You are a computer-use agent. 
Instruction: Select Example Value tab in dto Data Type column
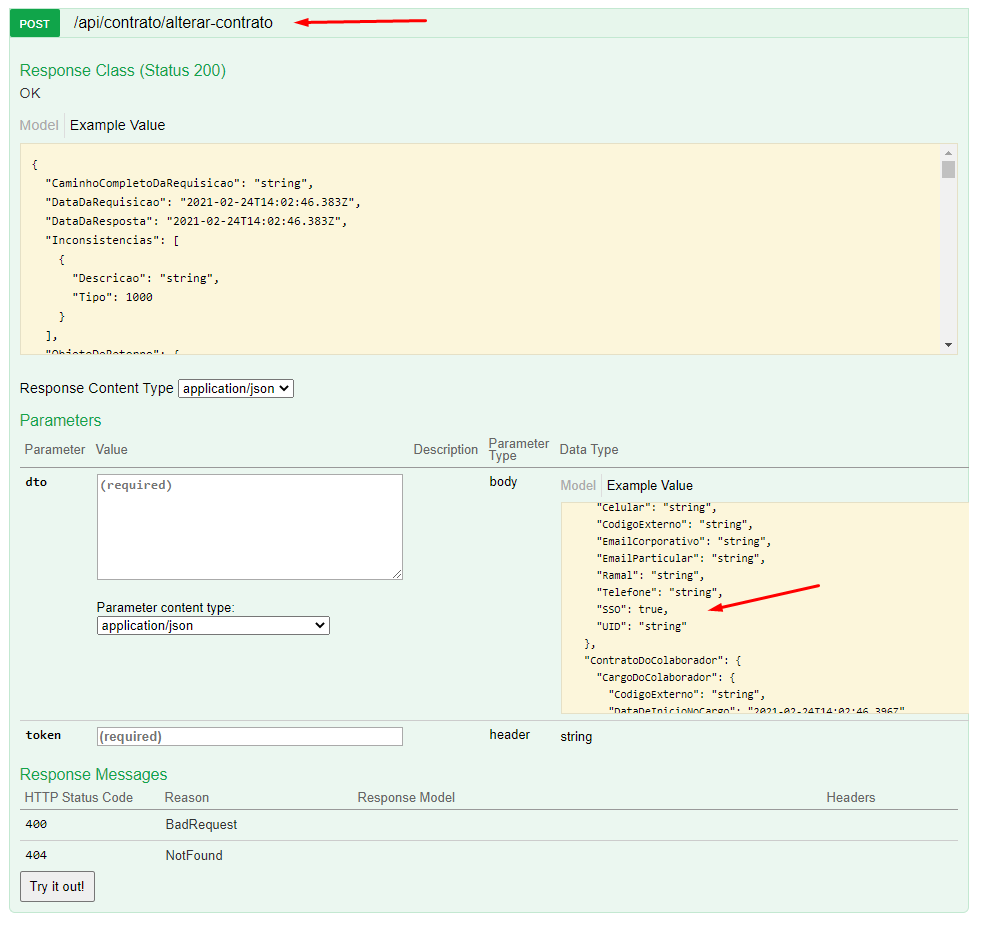(x=650, y=485)
